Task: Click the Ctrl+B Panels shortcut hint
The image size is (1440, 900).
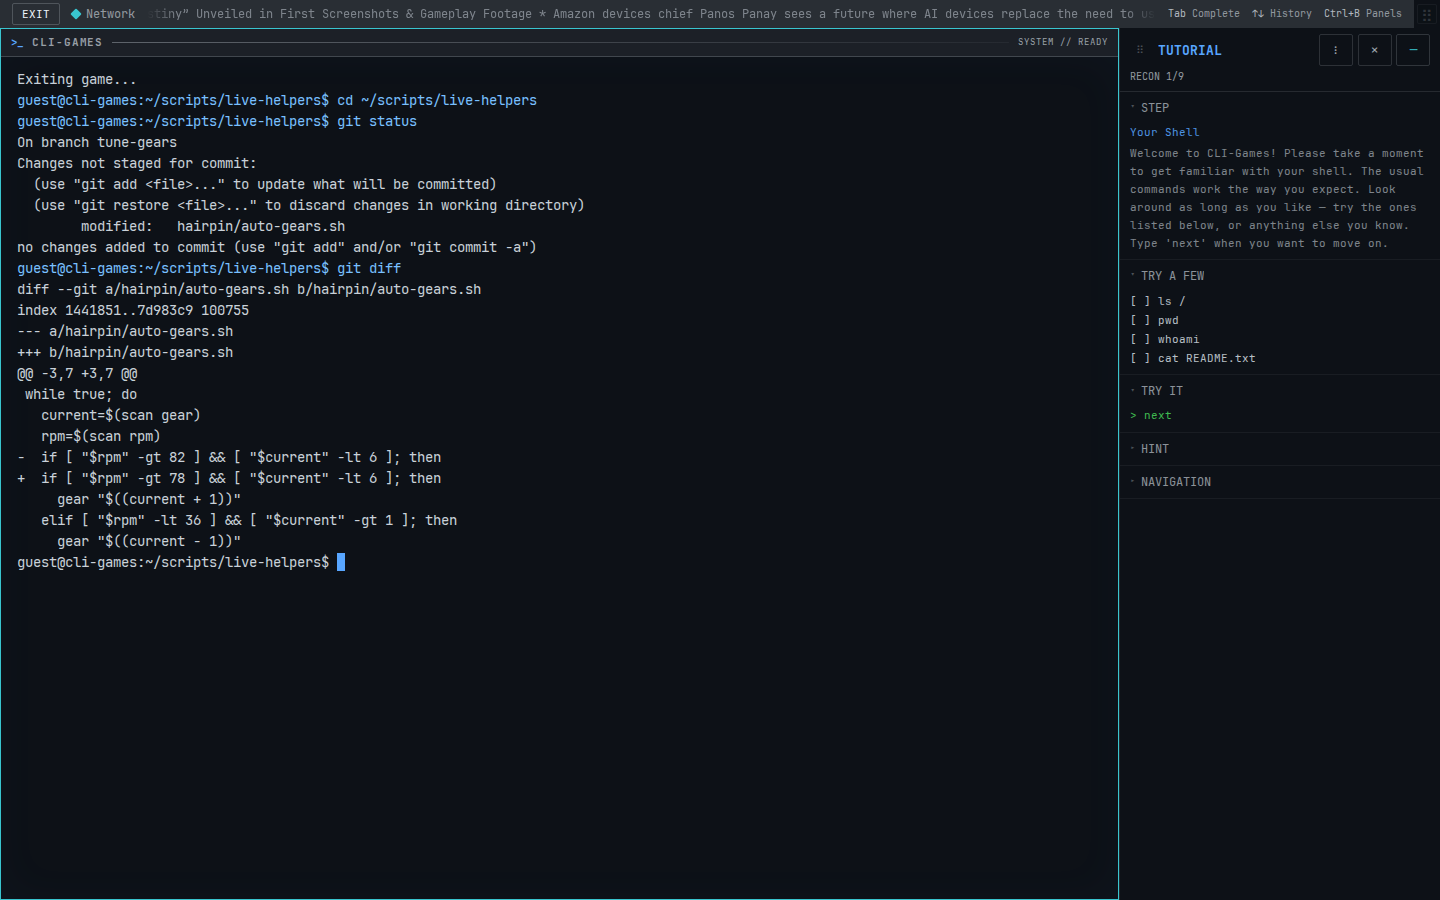Action: pyautogui.click(x=1363, y=14)
